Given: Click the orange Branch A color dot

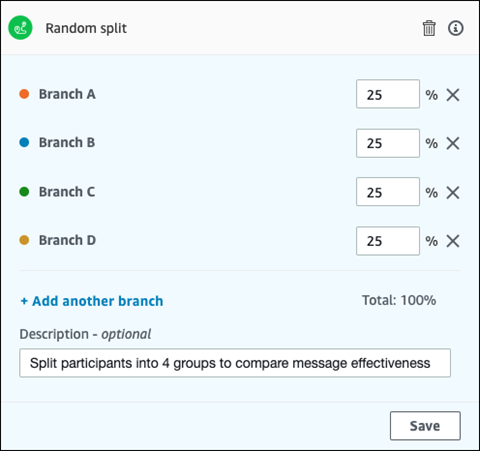Looking at the screenshot, I should (24, 94).
